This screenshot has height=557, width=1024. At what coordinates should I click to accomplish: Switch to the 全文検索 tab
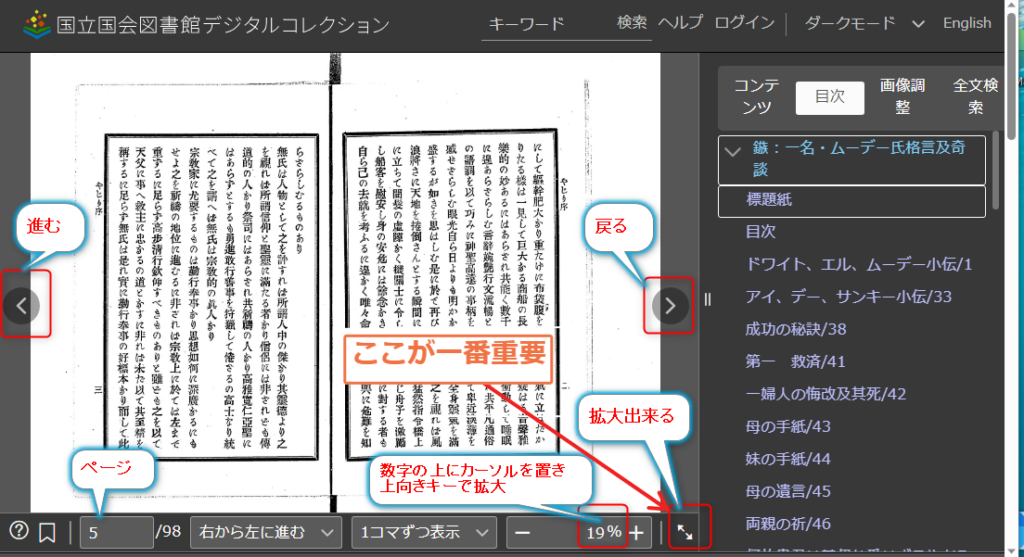[975, 96]
